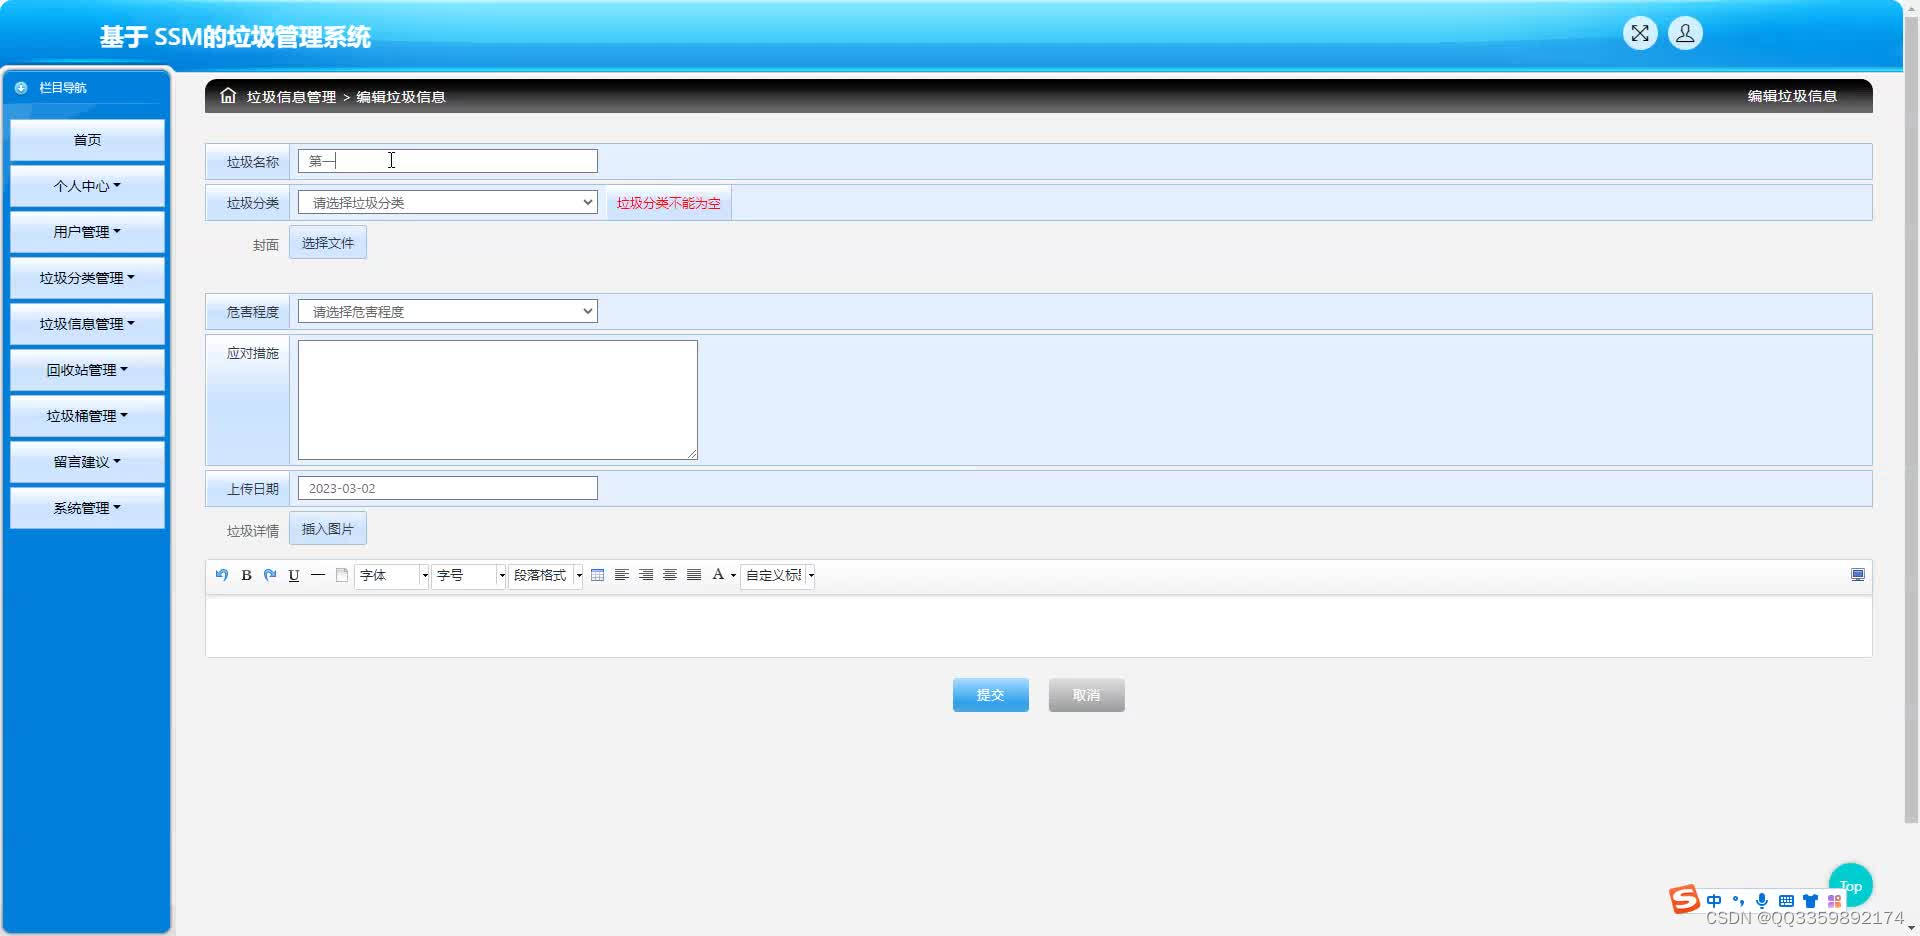
Task: Expand the 回收站管理 sidebar menu
Action: [x=87, y=370]
